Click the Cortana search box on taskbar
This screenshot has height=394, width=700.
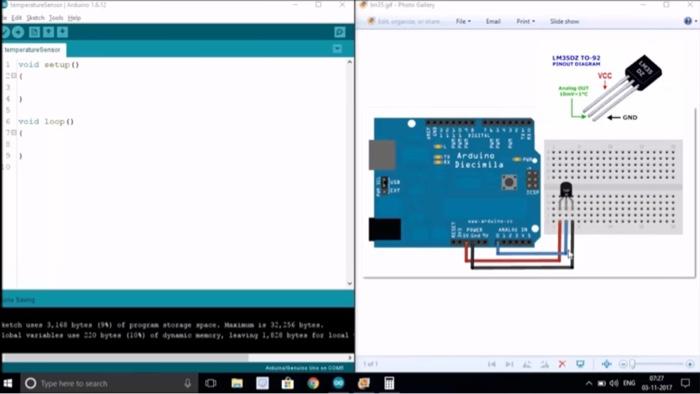(x=109, y=383)
